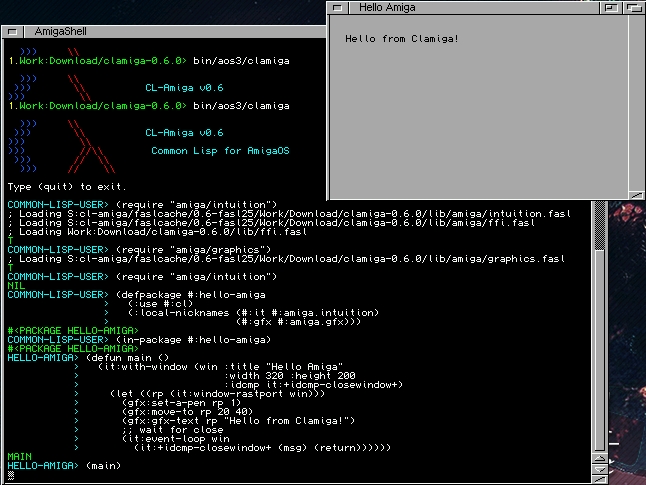The height and width of the screenshot is (485, 646).
Task: Click the '(gfx:set-a-pen rp 1)' line
Action: point(181,403)
